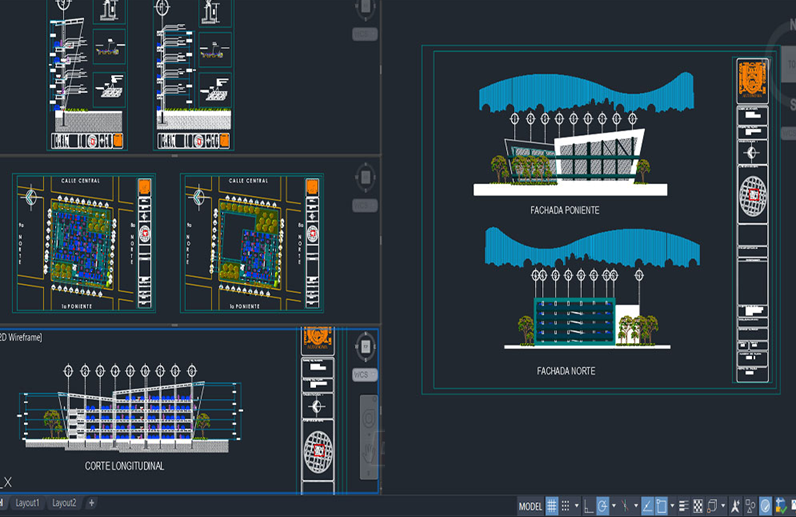Viewport: 796px width, 517px height.
Task: Open WCS dropdown in the bottom-left viewport
Action: click(x=365, y=375)
